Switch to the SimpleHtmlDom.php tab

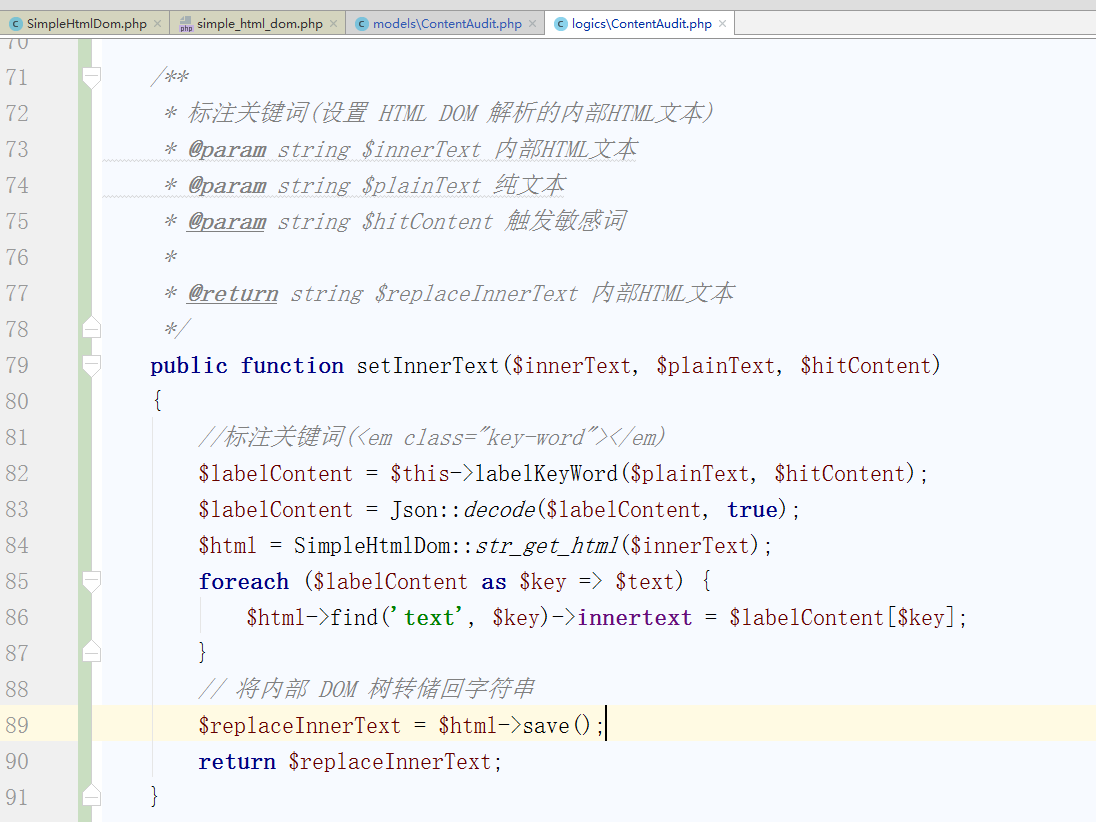86,23
